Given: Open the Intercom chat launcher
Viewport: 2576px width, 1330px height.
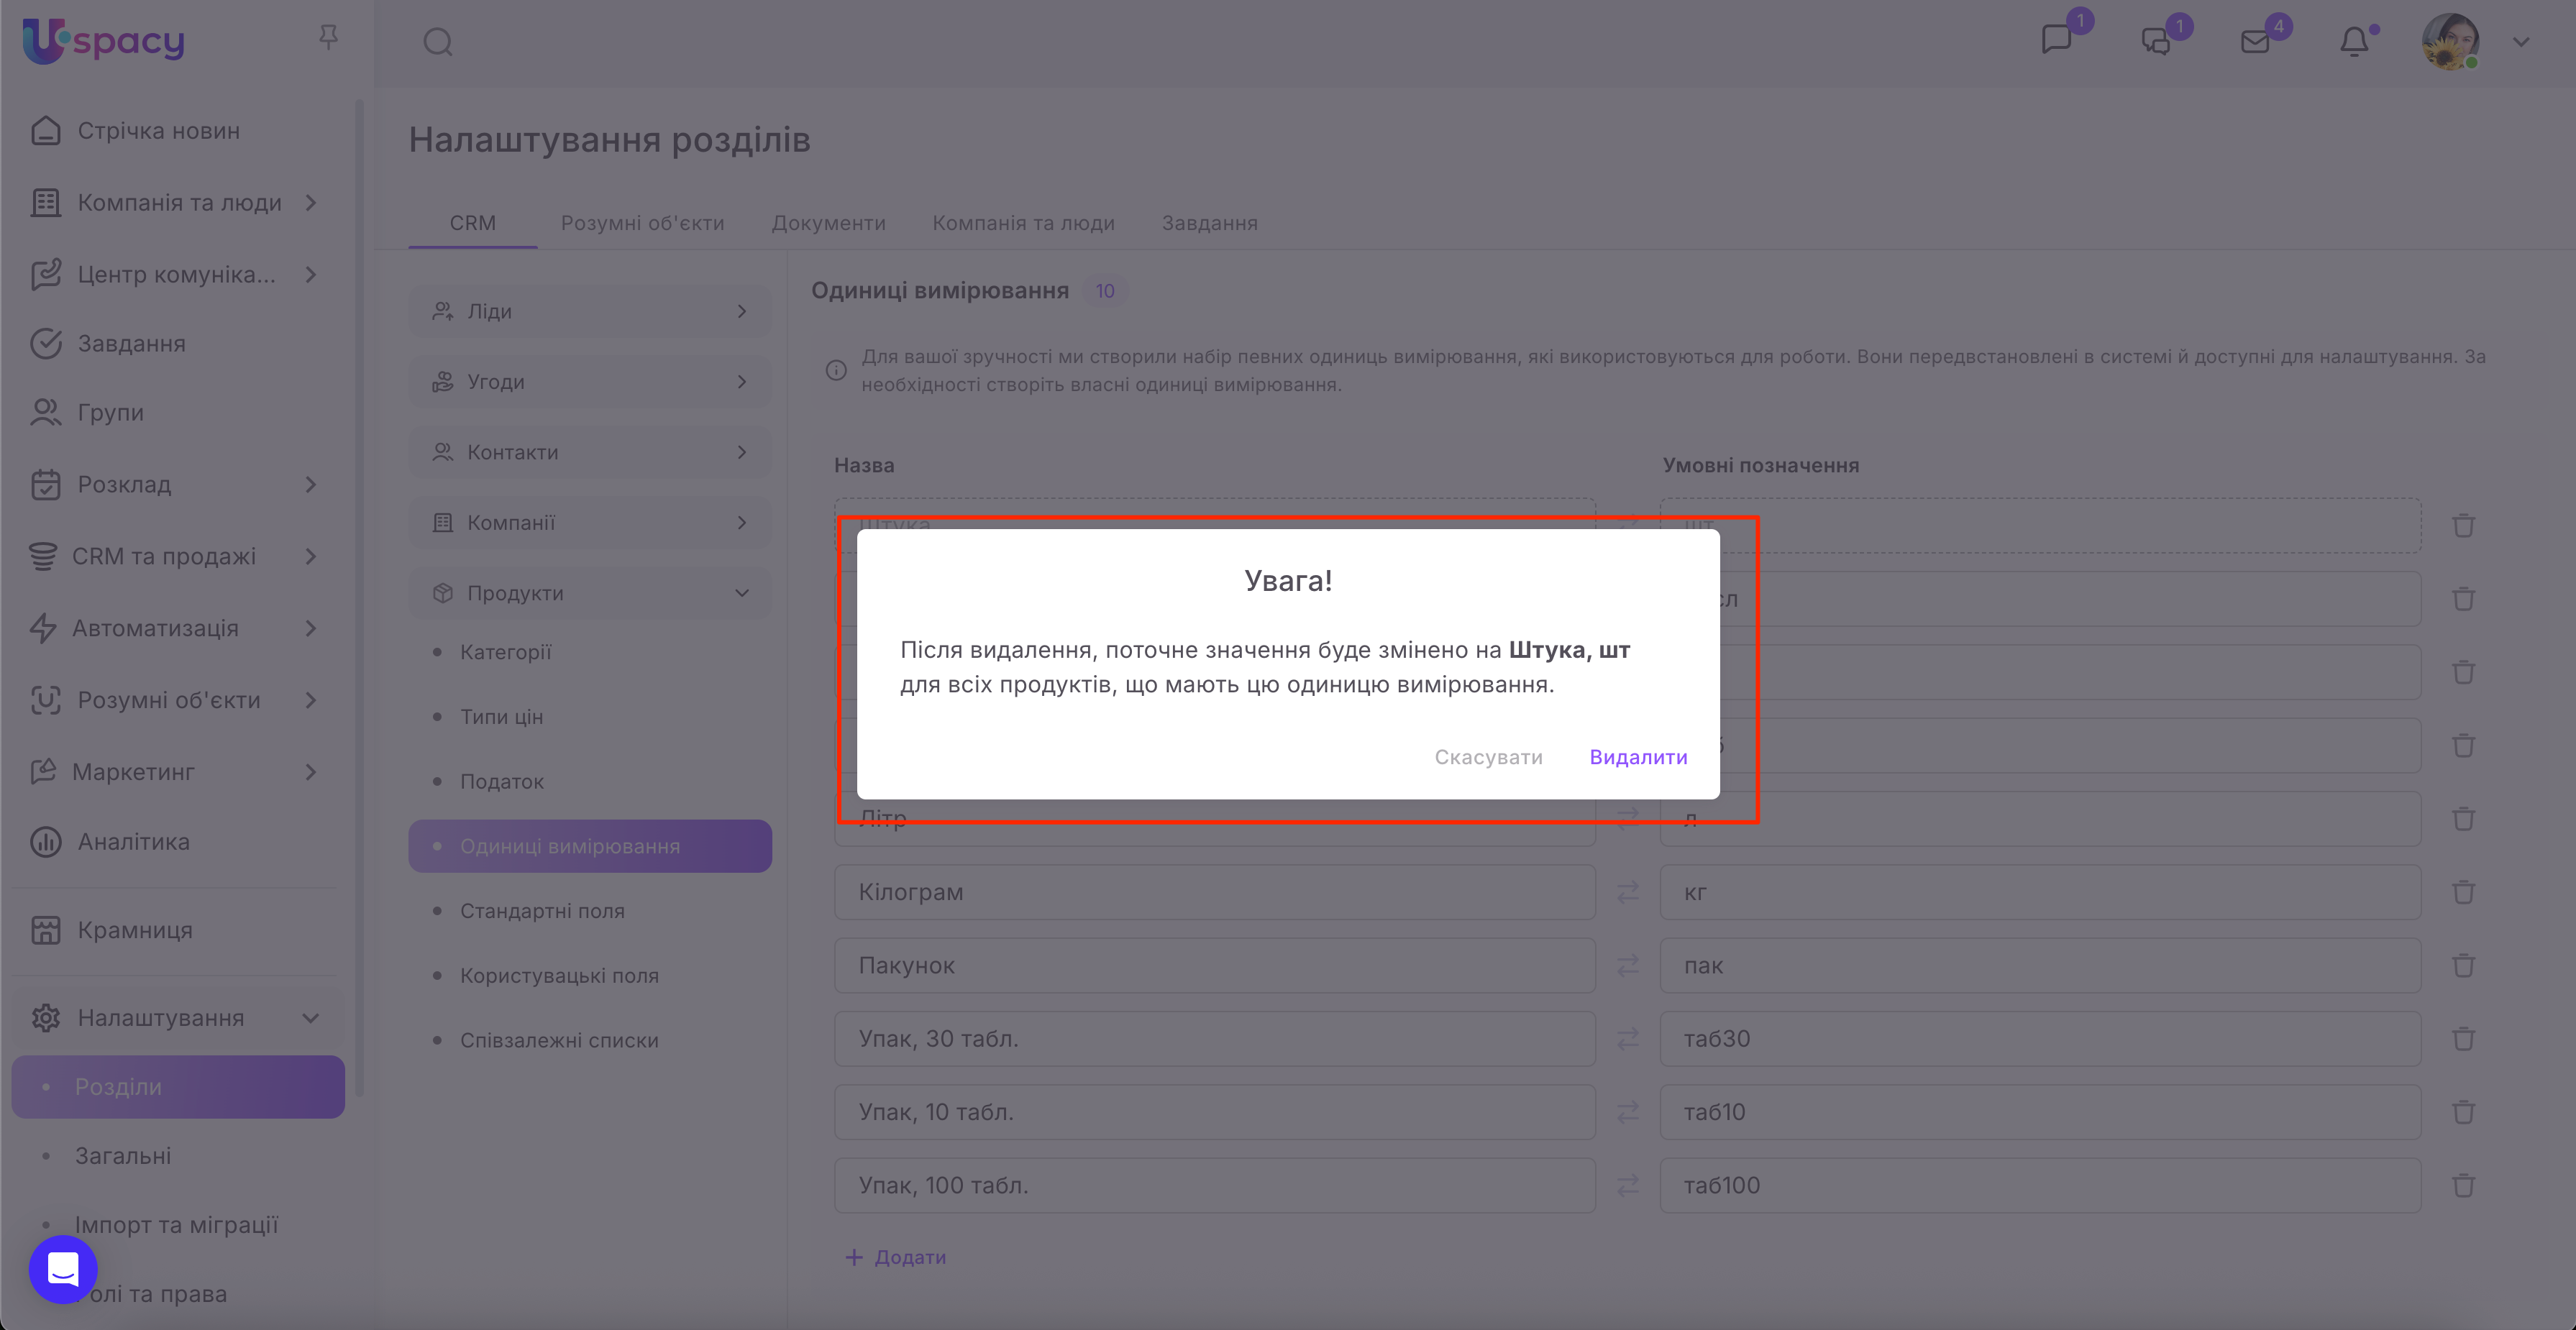Looking at the screenshot, I should 63,1269.
